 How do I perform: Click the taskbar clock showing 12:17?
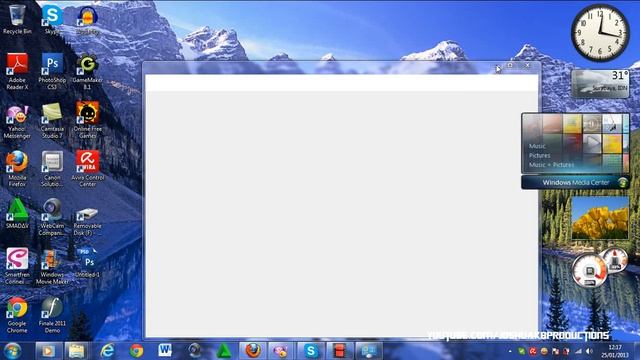click(615, 351)
